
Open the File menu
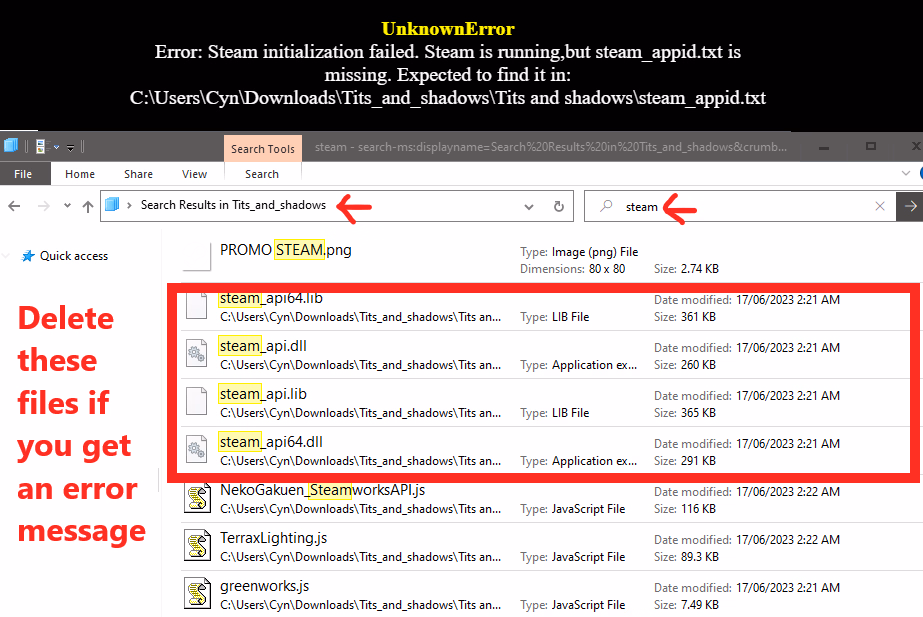click(23, 174)
